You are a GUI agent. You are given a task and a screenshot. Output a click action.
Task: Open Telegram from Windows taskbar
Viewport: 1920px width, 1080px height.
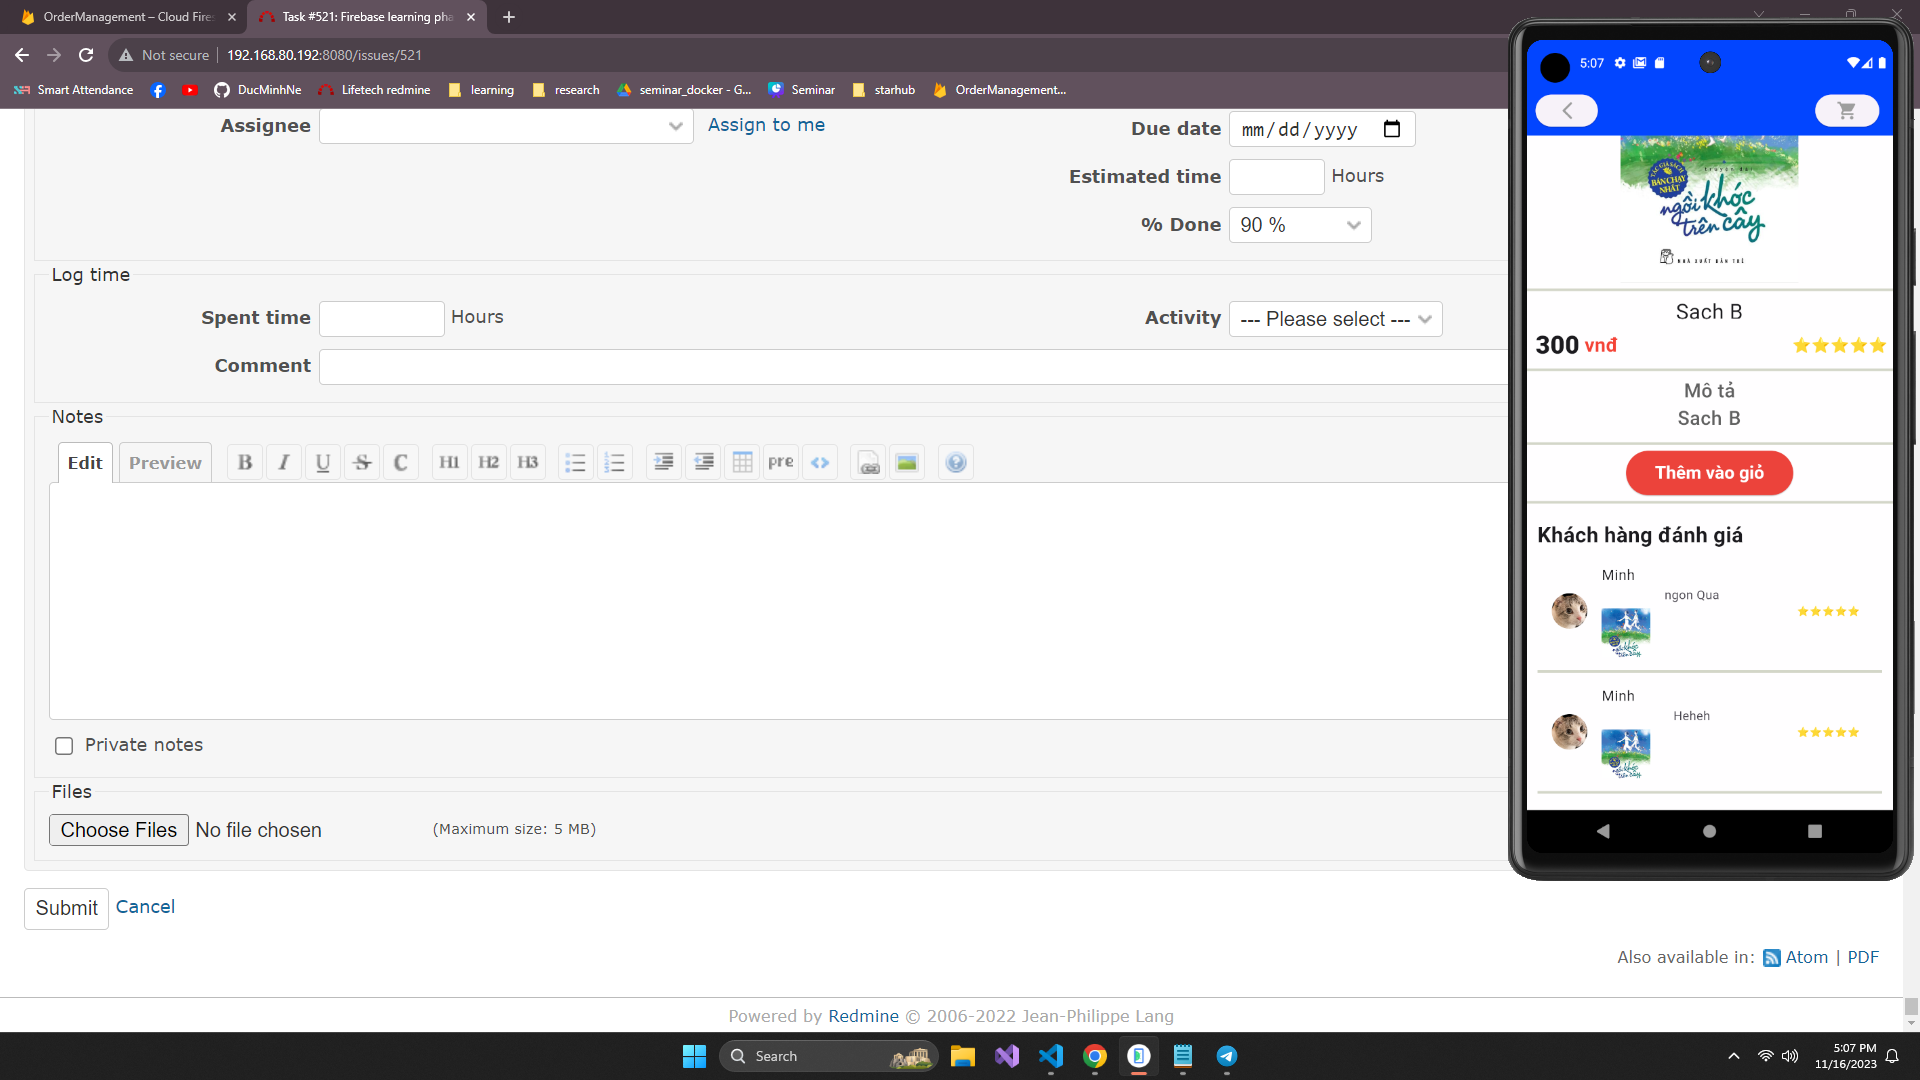tap(1227, 1056)
